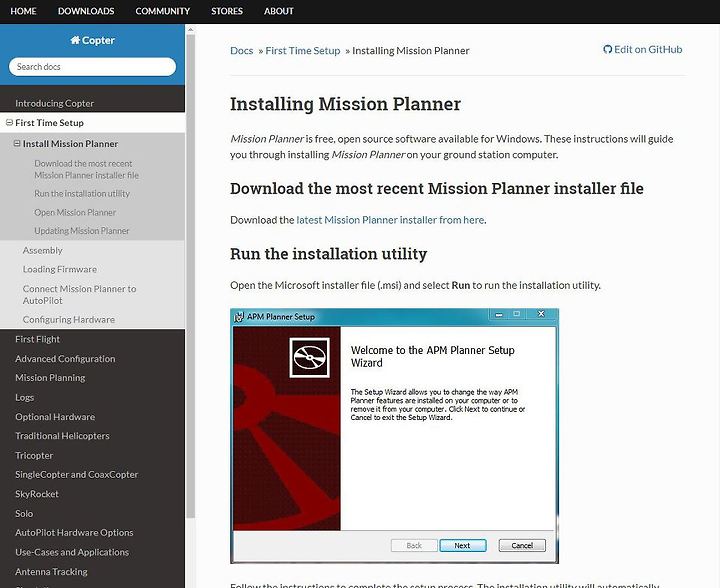Click the Run the installation utility heading
The image size is (720, 588).
[x=328, y=254]
